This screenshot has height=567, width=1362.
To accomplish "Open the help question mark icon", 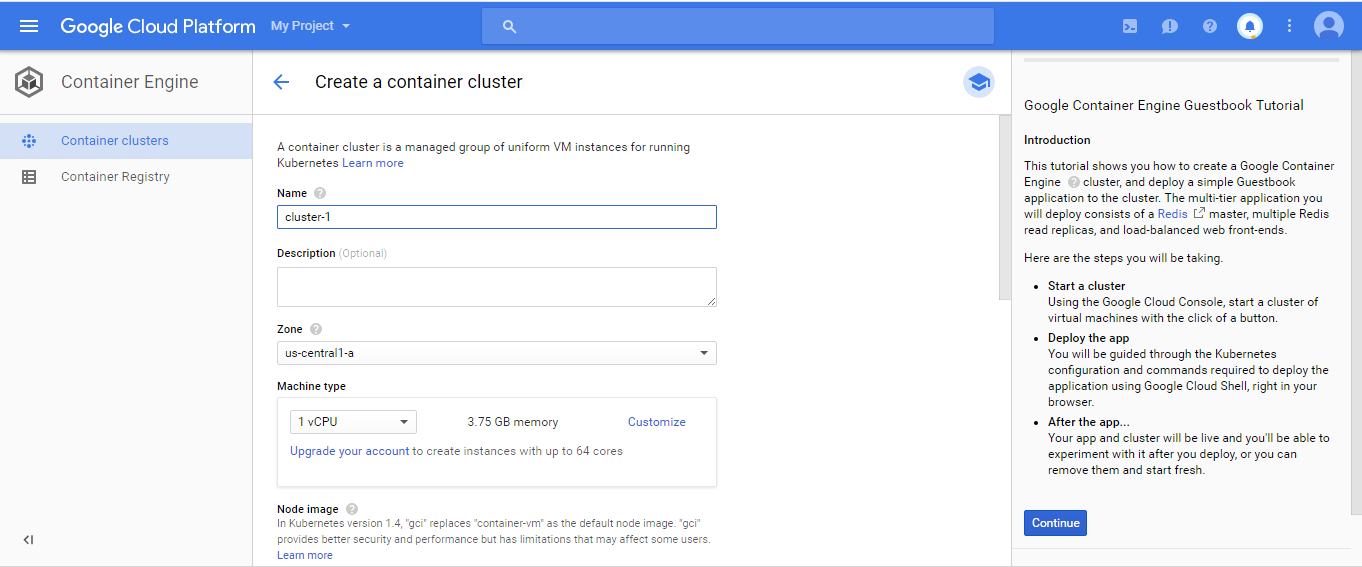I will (1210, 27).
